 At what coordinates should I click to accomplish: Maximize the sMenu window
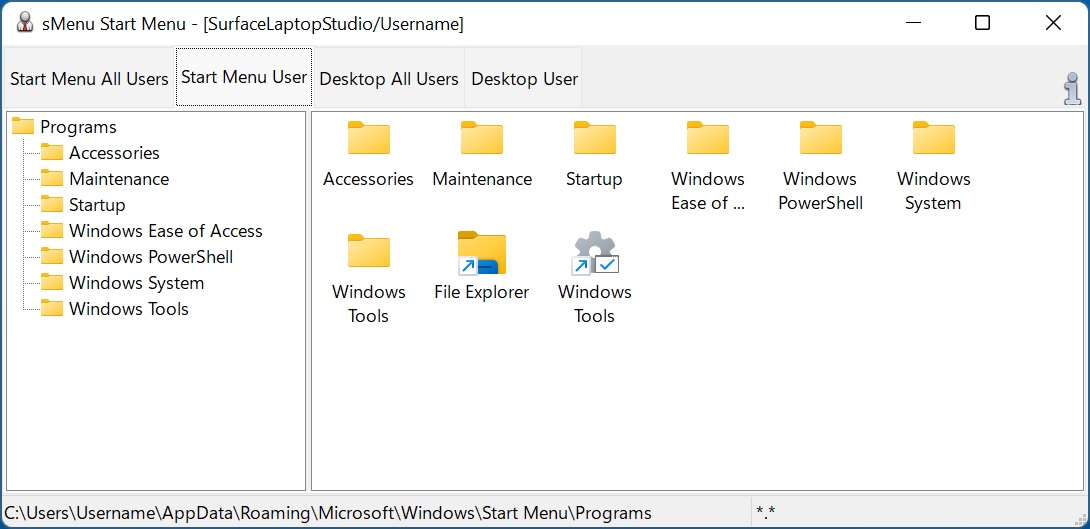coord(982,23)
